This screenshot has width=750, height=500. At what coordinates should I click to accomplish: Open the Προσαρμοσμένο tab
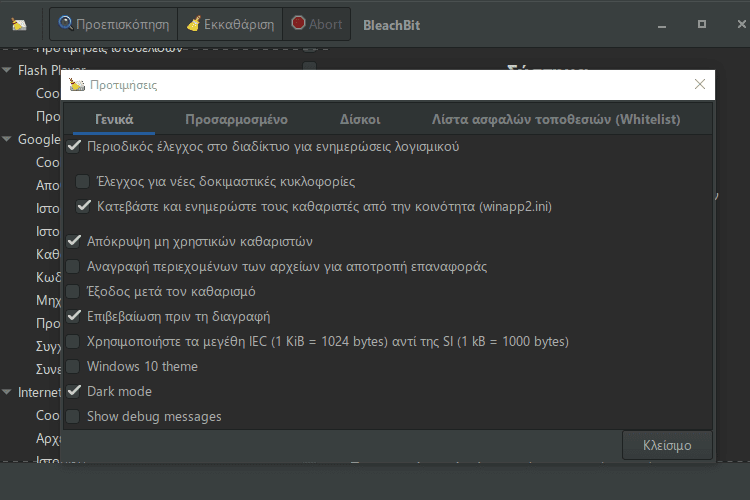click(236, 119)
